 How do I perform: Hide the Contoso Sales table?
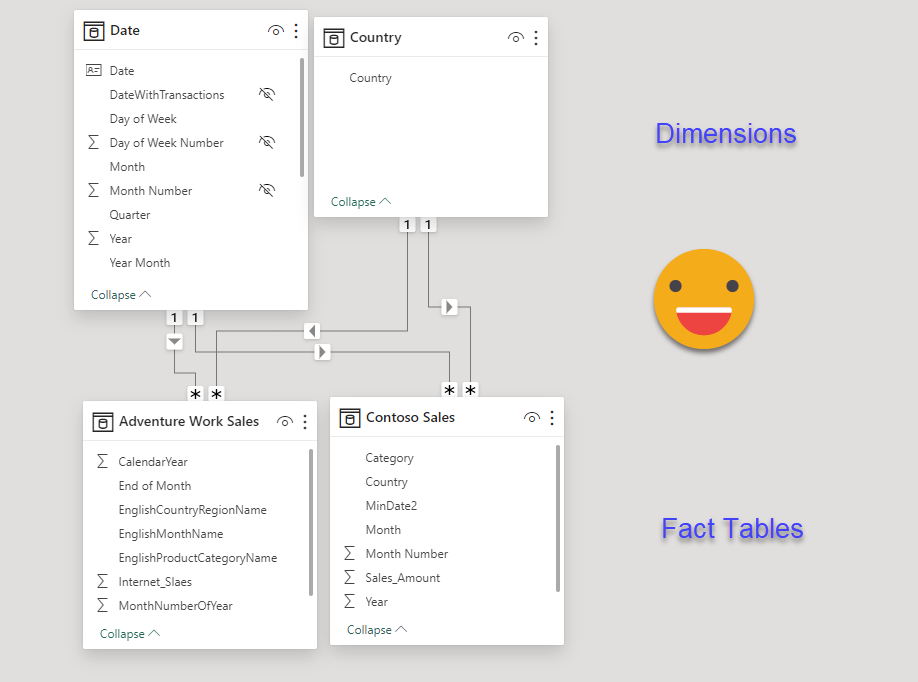[532, 418]
